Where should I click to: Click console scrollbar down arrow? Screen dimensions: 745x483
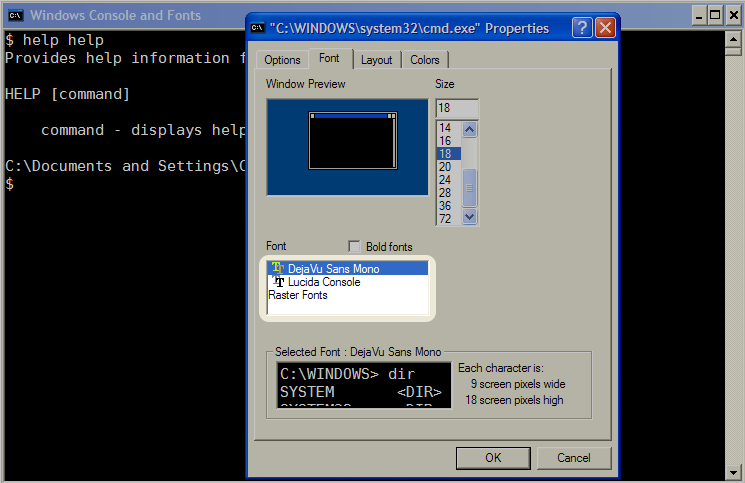733,472
